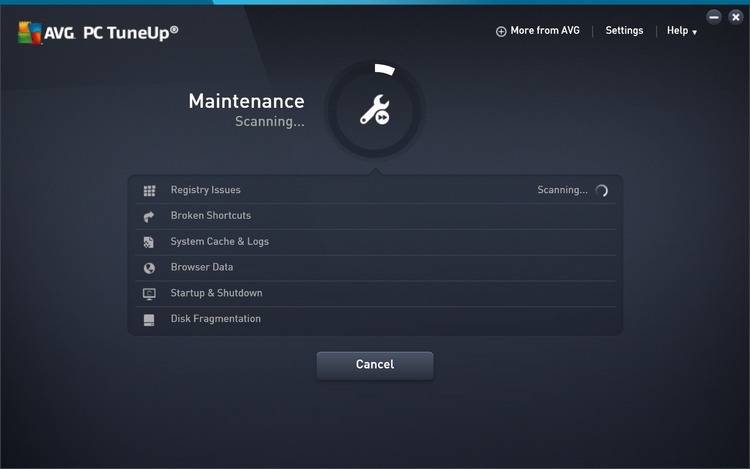Click the Startup & Shutdown monitor icon
The height and width of the screenshot is (469, 750).
[x=149, y=294]
